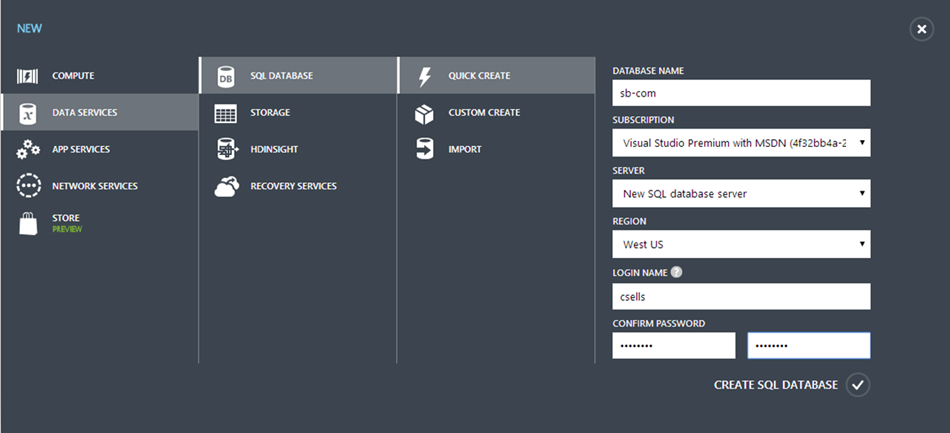This screenshot has height=433, width=950.
Task: Select the Custom Create label
Action: coord(484,113)
